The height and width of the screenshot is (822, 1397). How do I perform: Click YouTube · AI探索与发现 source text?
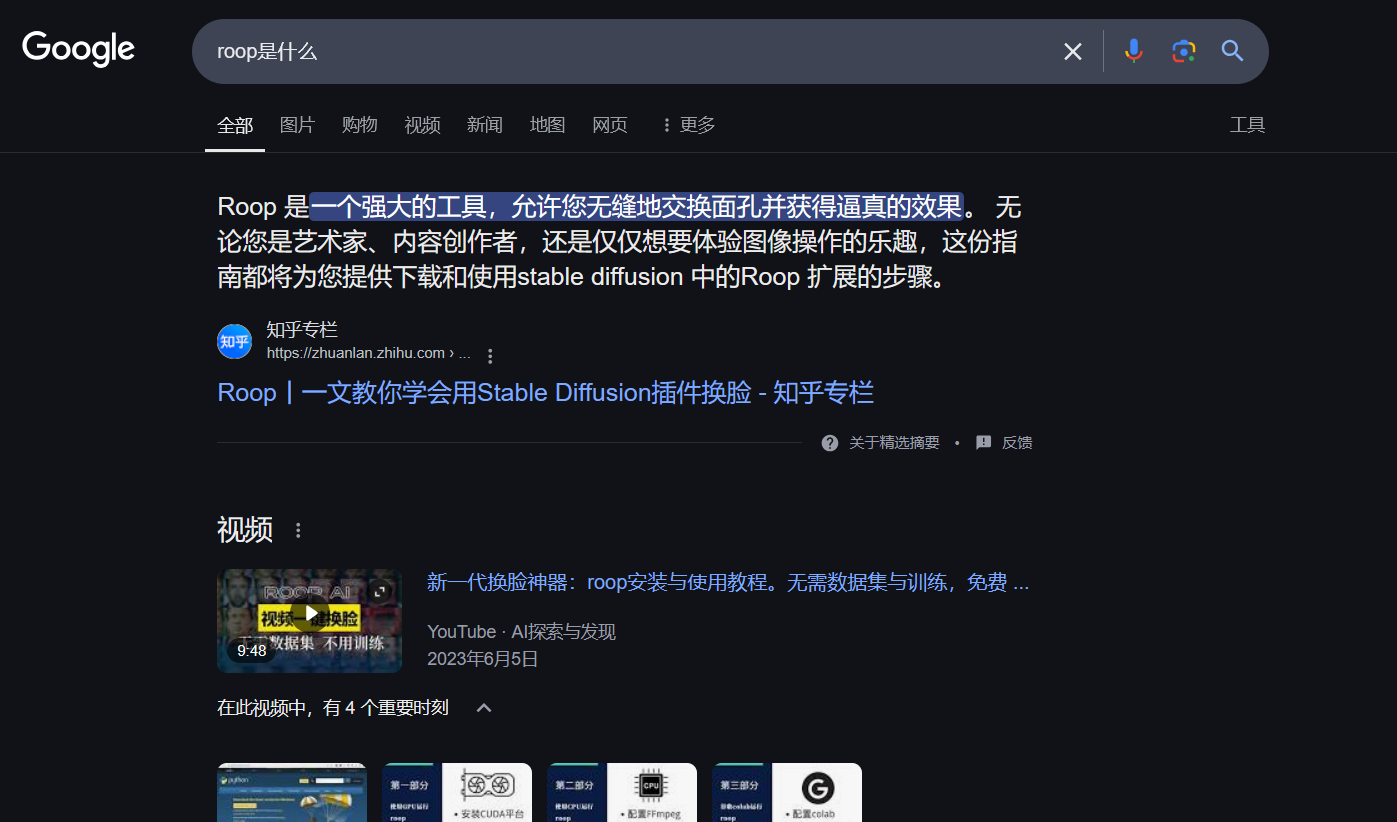coord(521,632)
